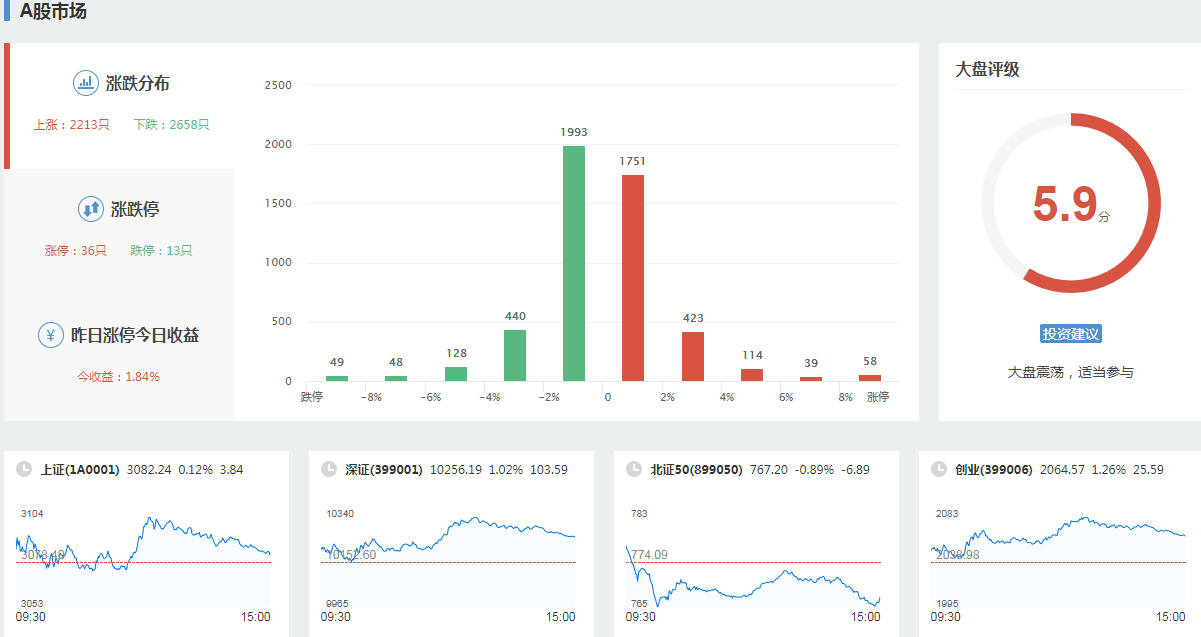The width and height of the screenshot is (1201, 637).
Task: Click the 昨日涨停今日收益 yen icon
Action: [51, 335]
